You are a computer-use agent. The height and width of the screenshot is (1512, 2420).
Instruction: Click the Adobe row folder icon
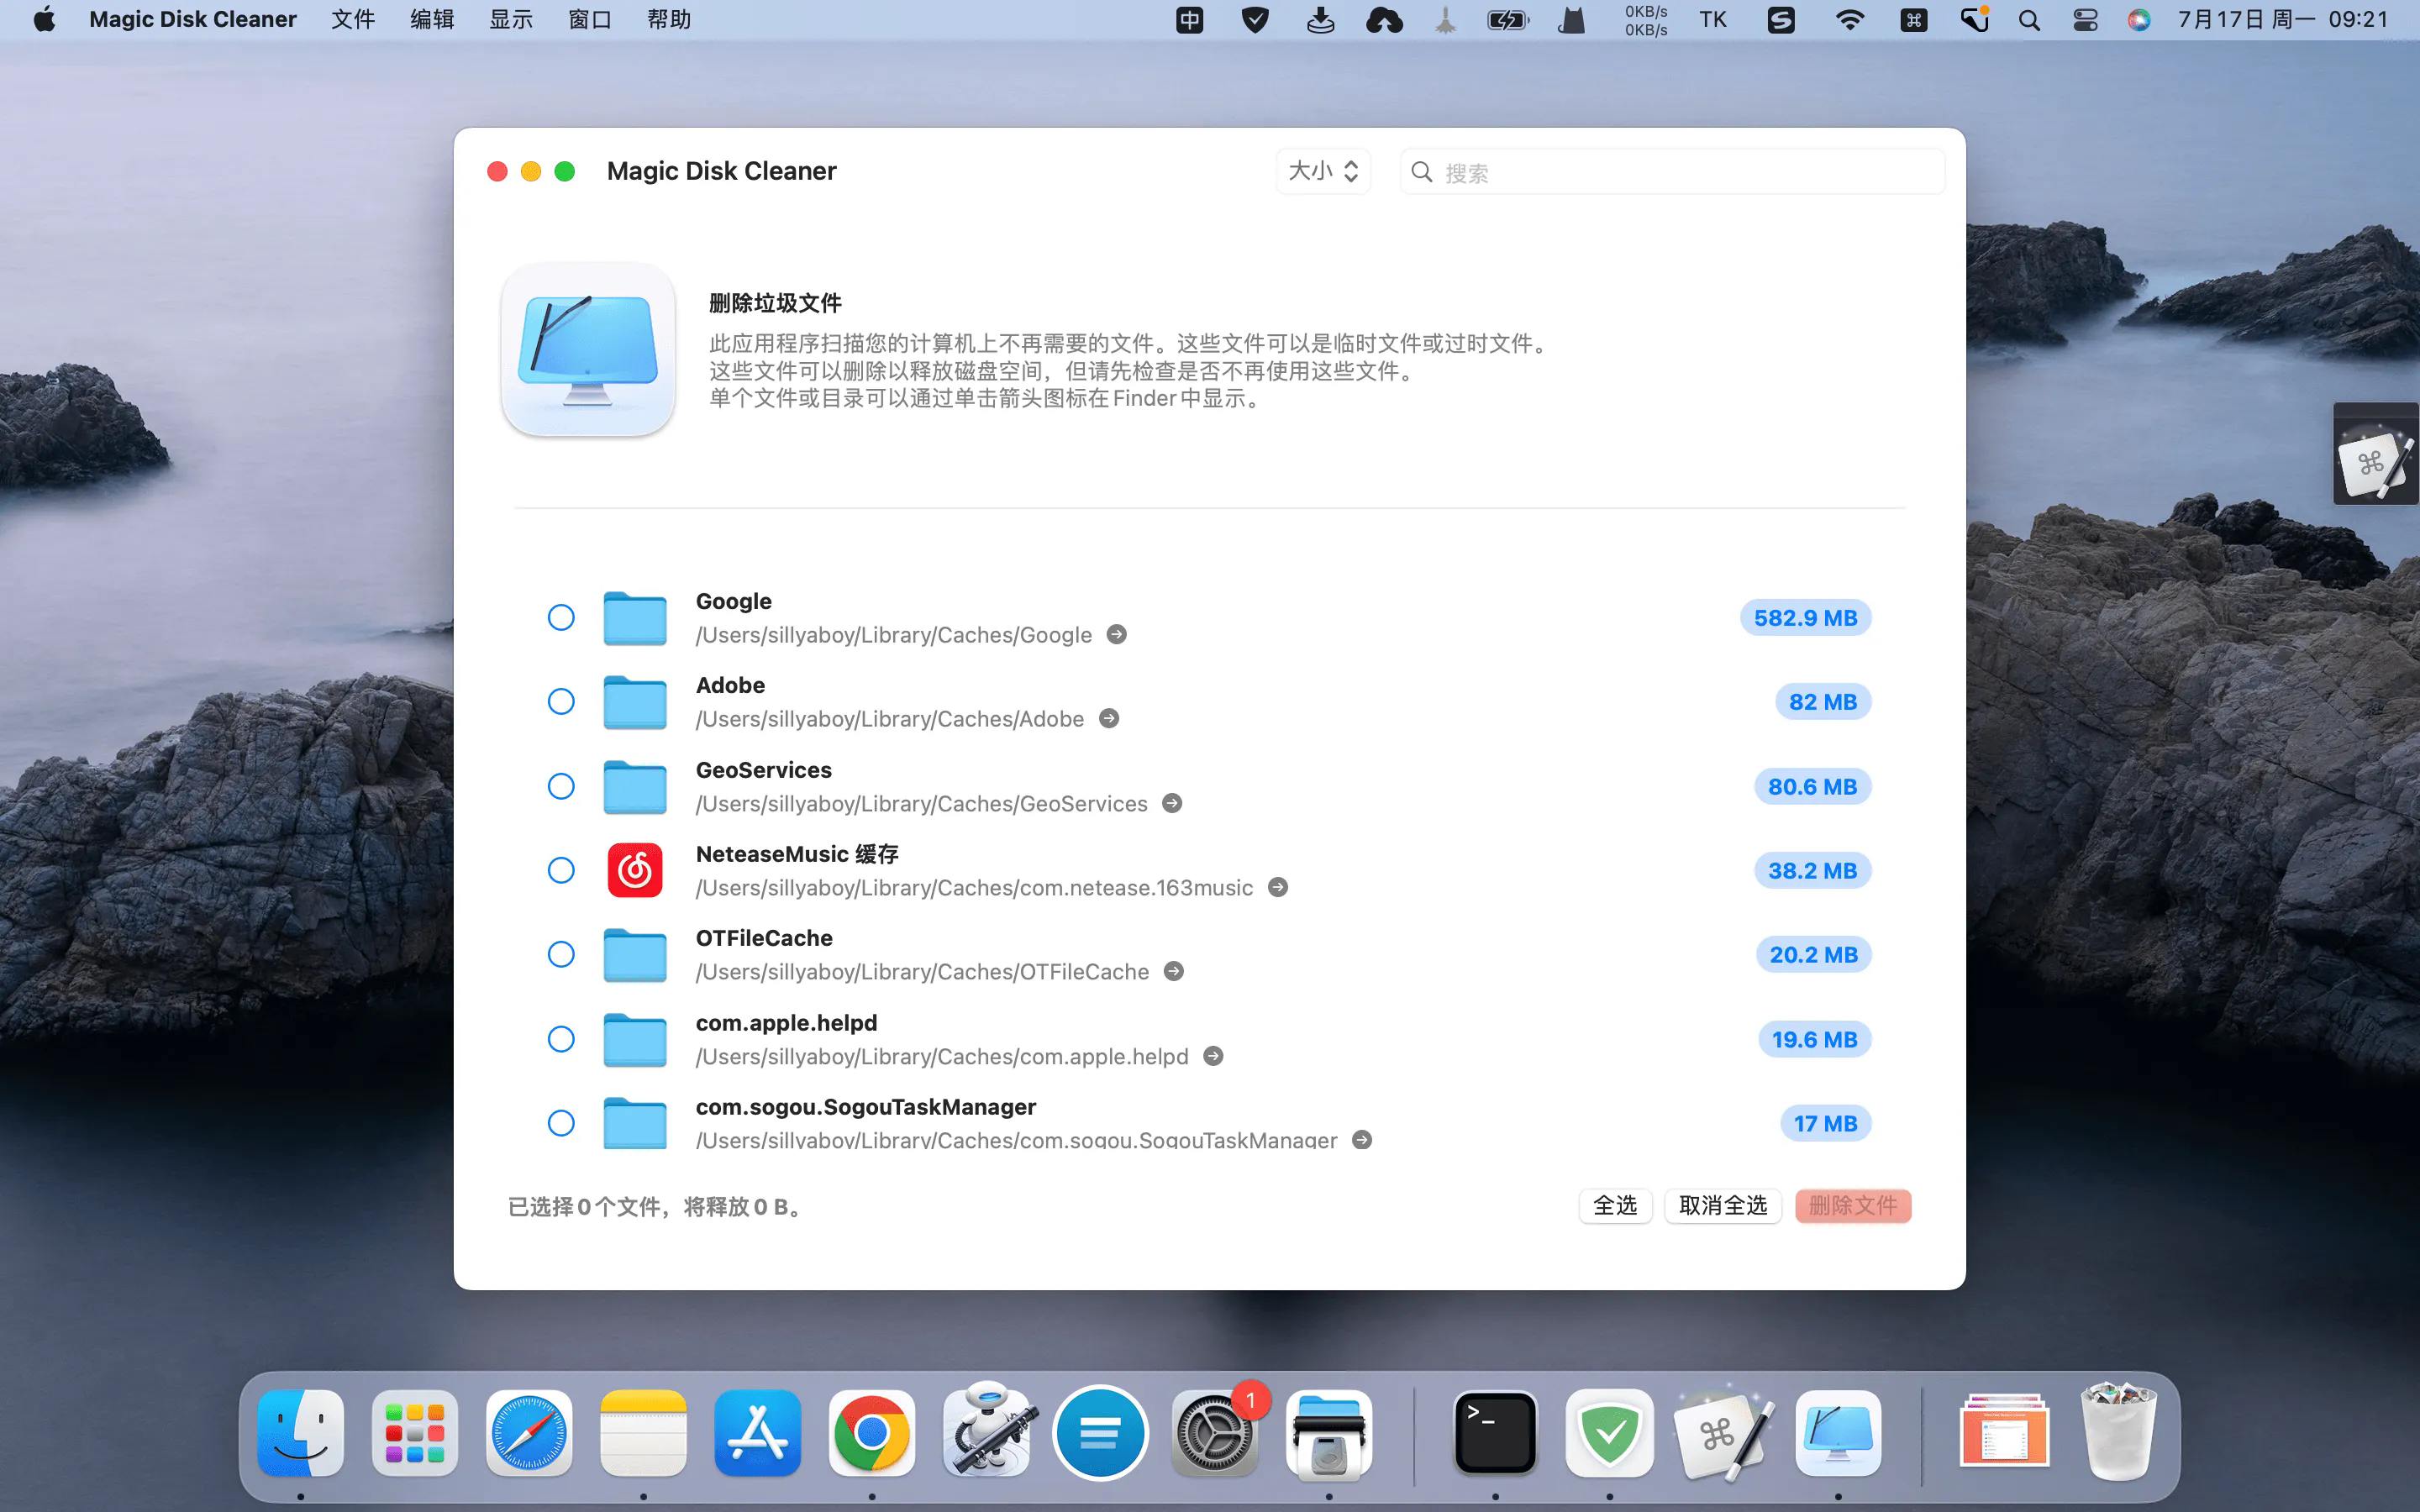(x=635, y=702)
